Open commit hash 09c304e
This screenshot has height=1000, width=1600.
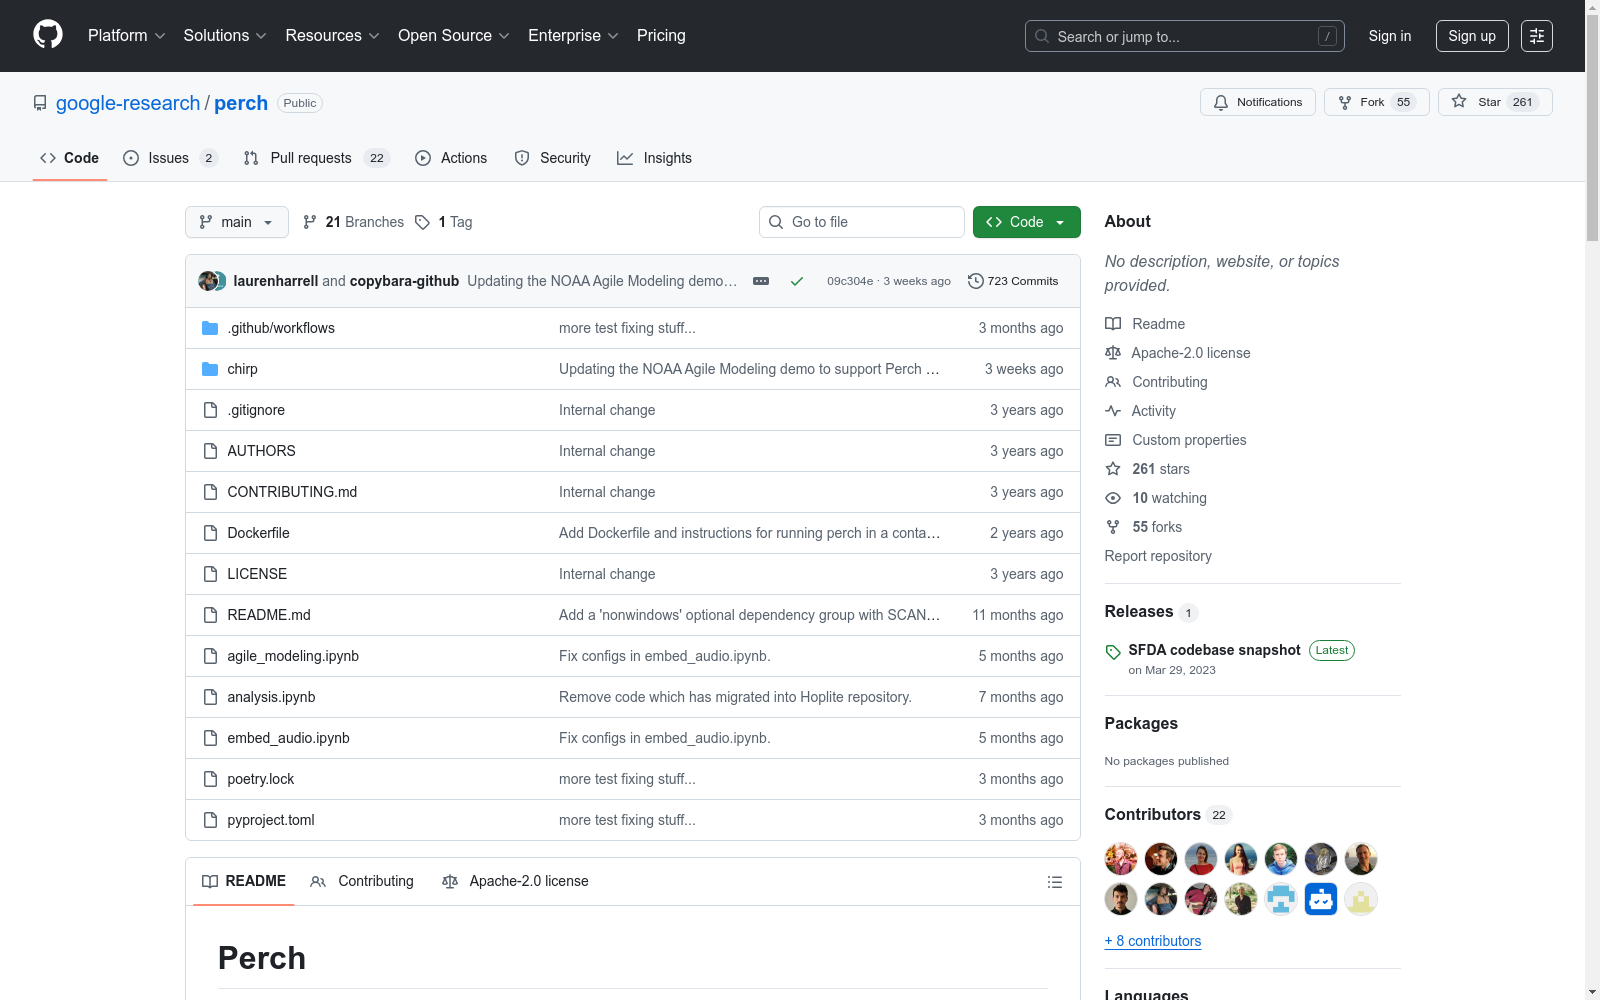(850, 281)
